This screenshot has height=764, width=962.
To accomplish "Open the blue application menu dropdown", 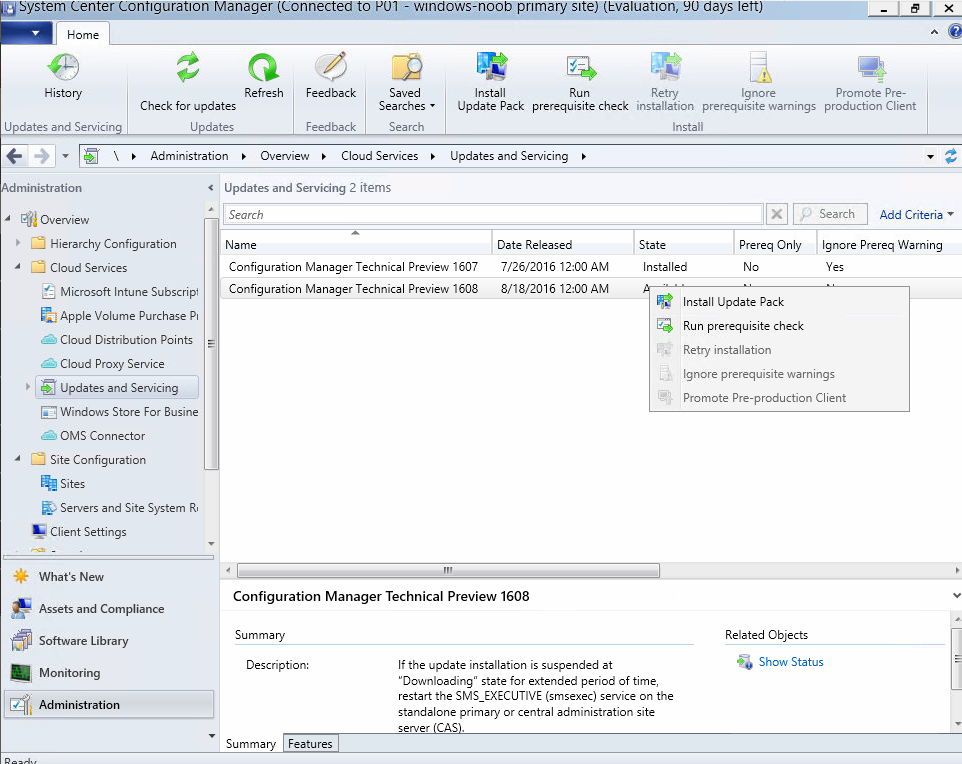I will coord(26,33).
